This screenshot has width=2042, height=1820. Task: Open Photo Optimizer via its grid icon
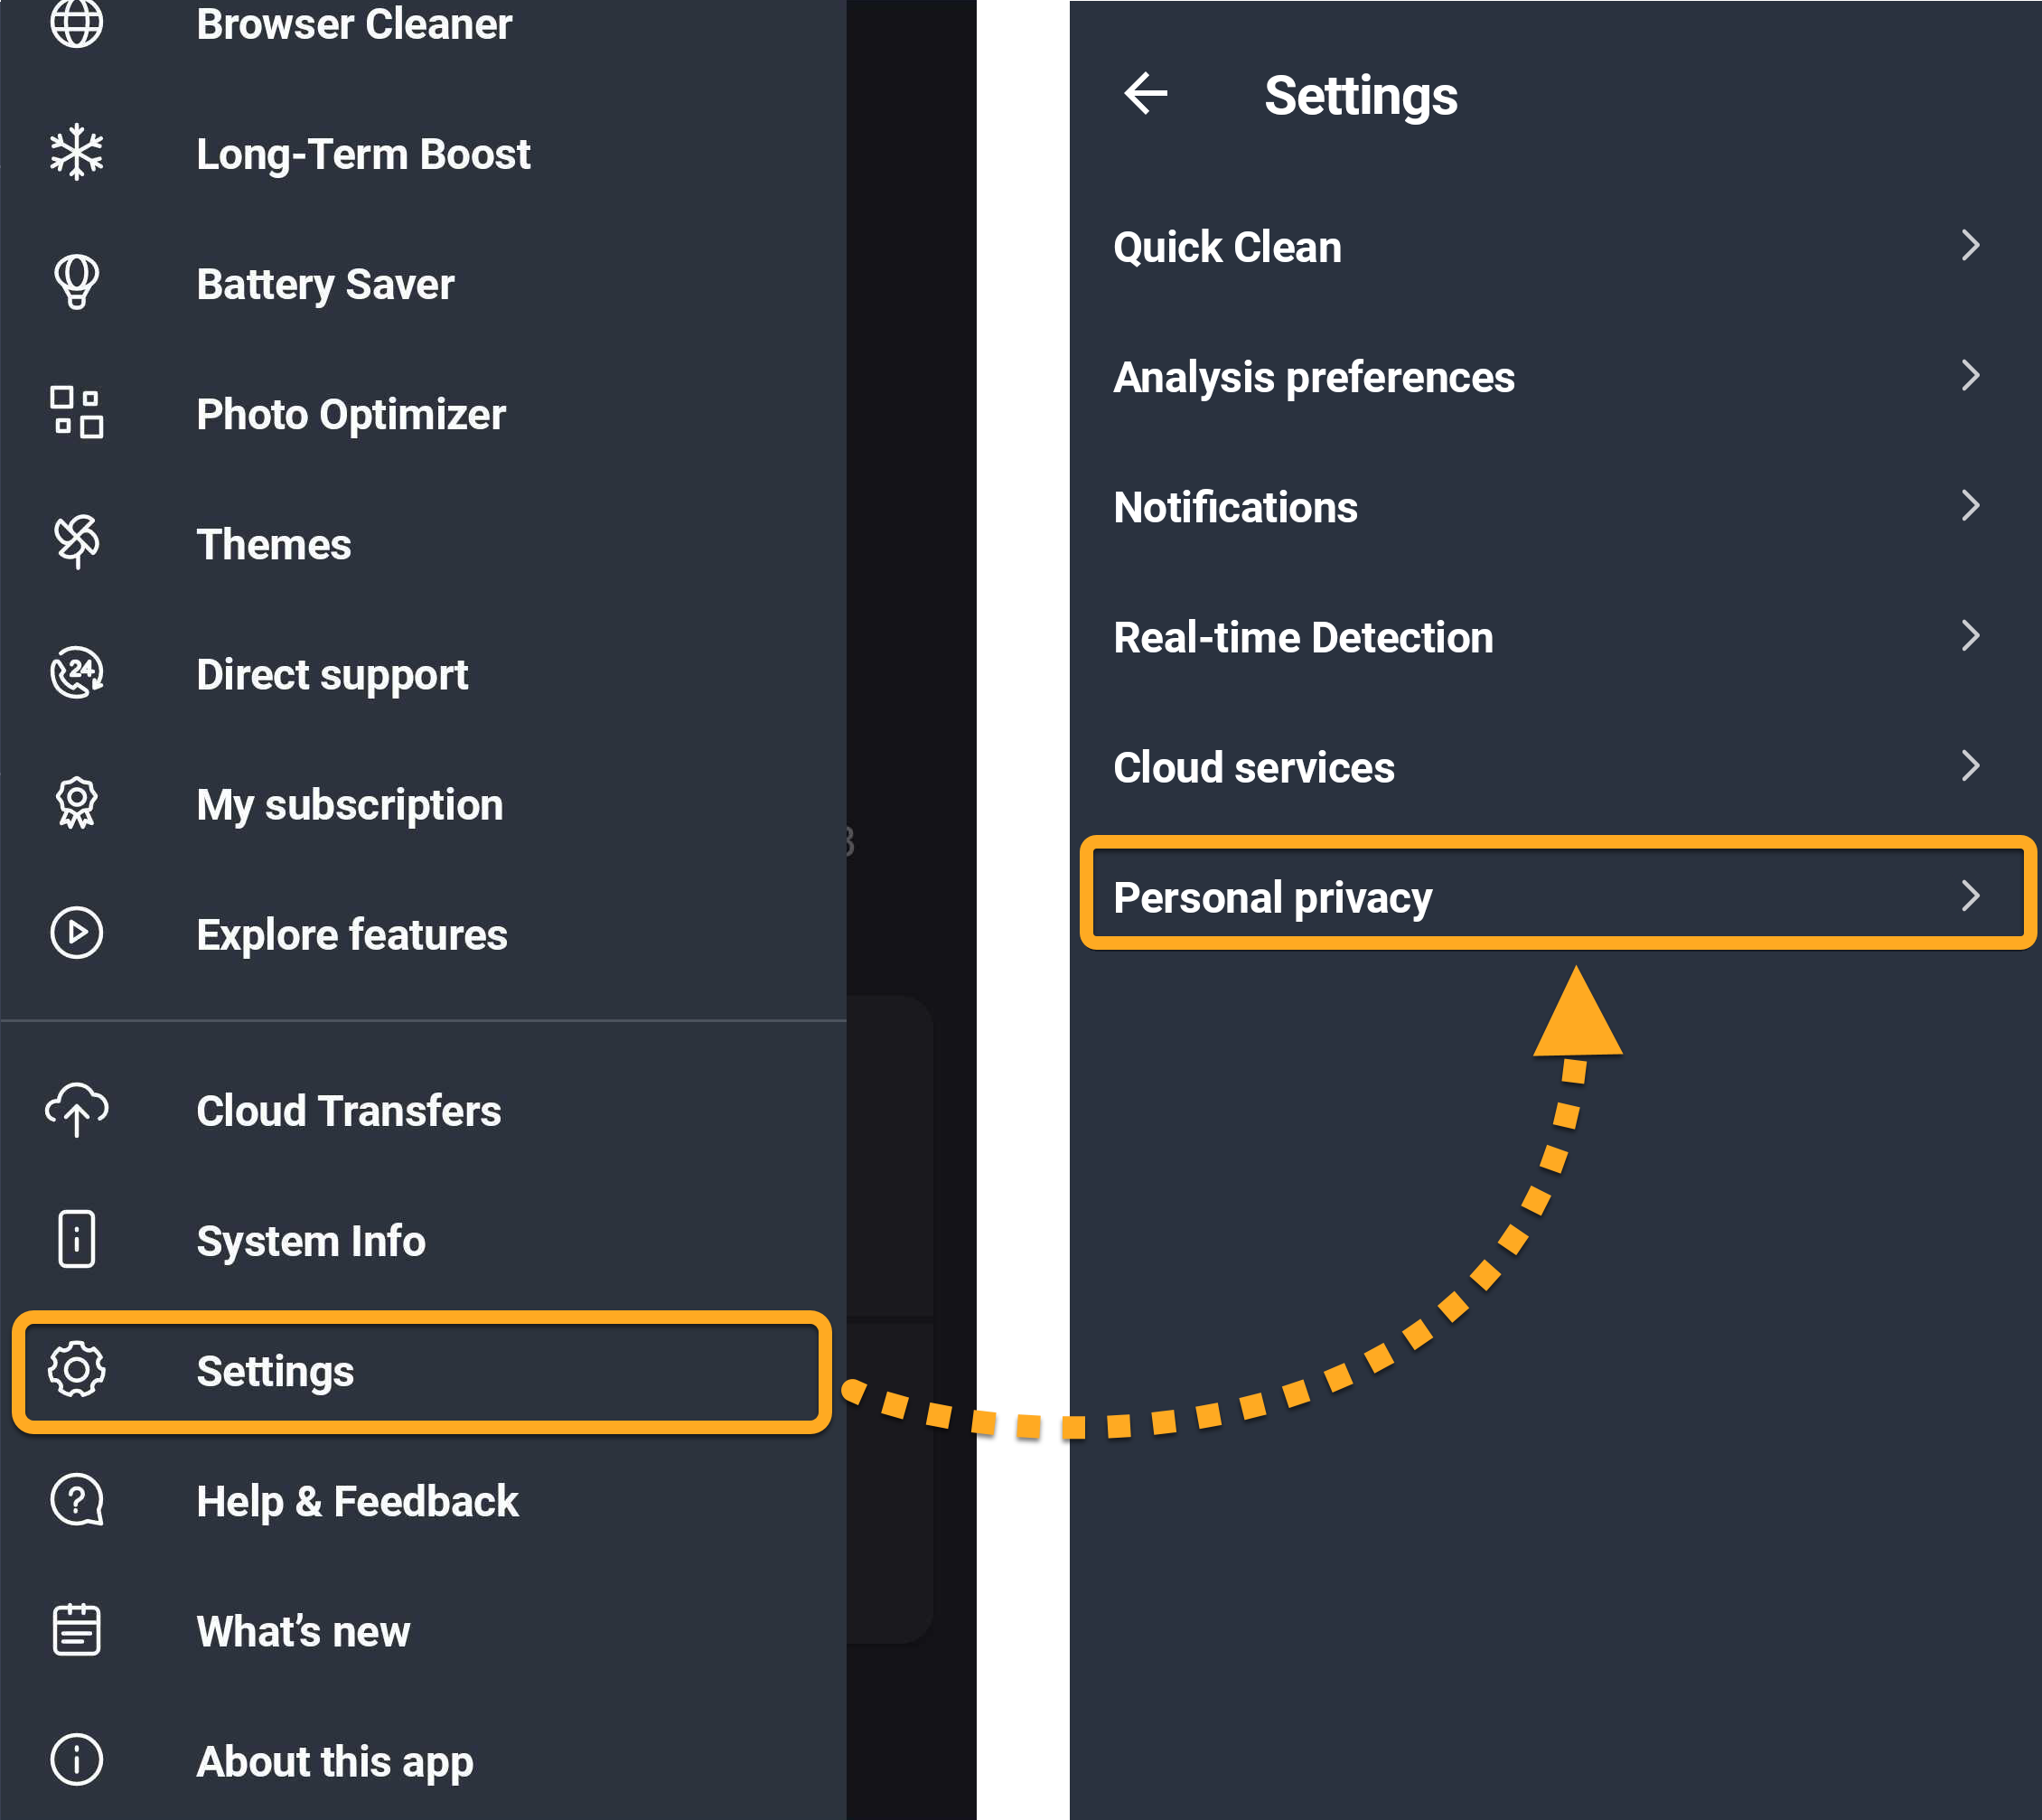77,412
